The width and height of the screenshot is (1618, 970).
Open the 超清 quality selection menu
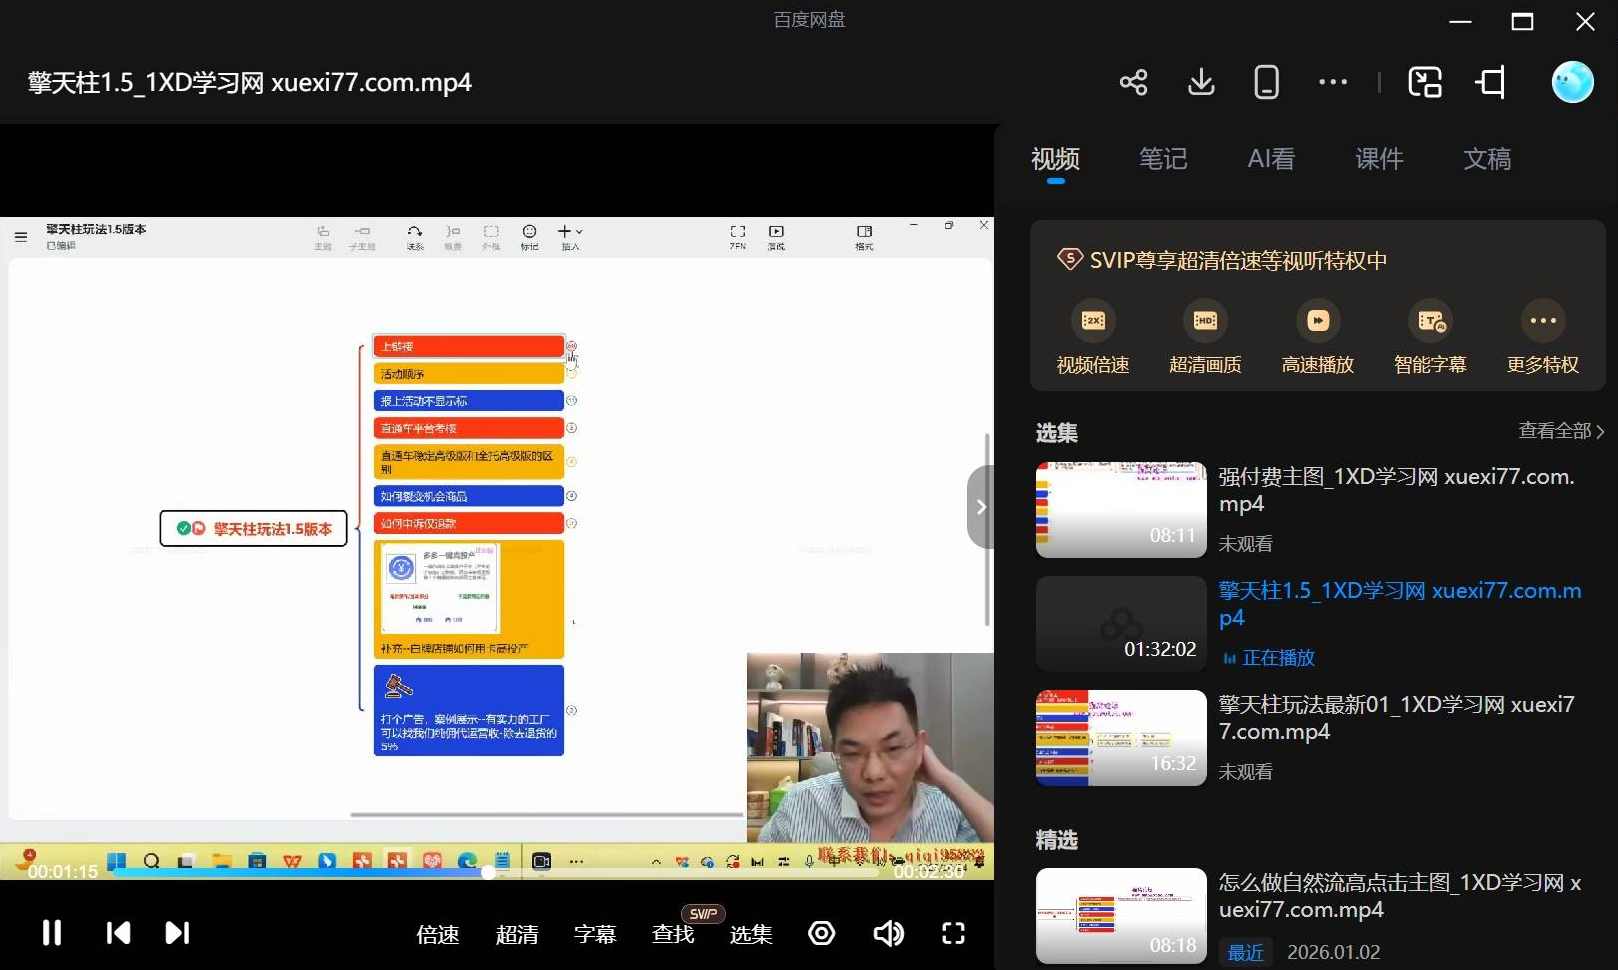pyautogui.click(x=518, y=933)
